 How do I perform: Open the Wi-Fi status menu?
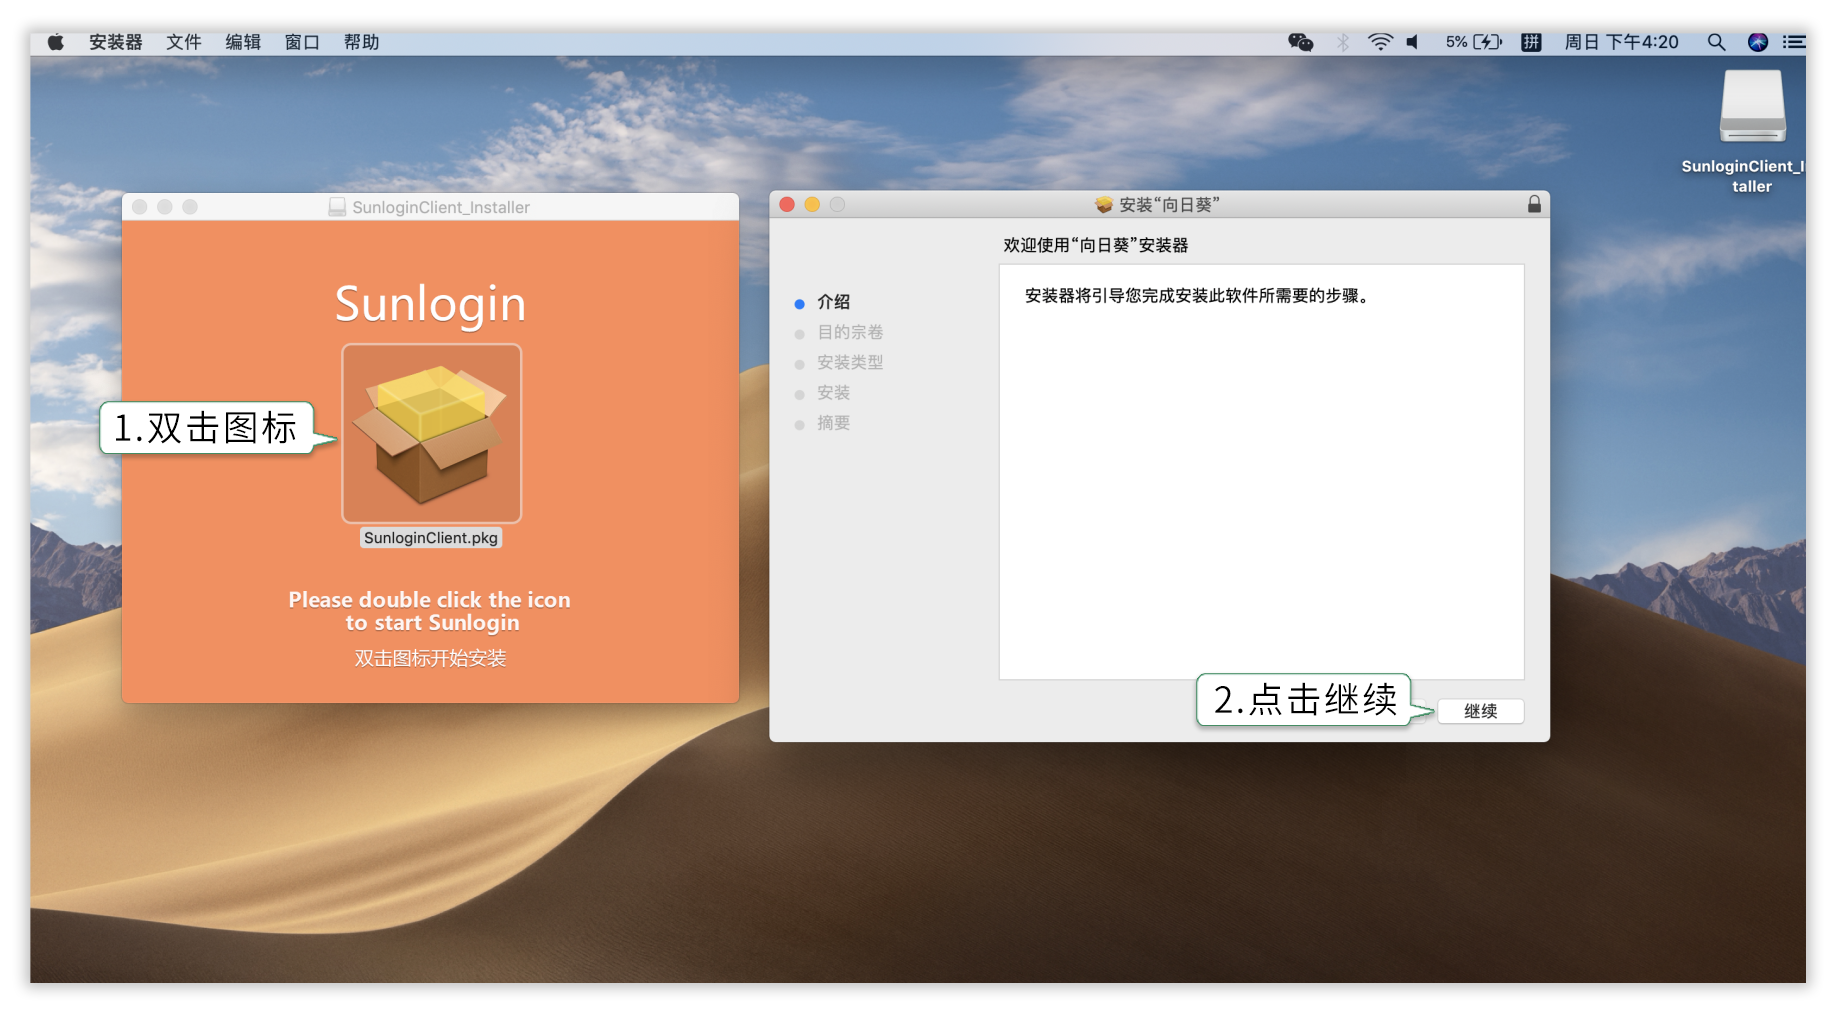1380,42
